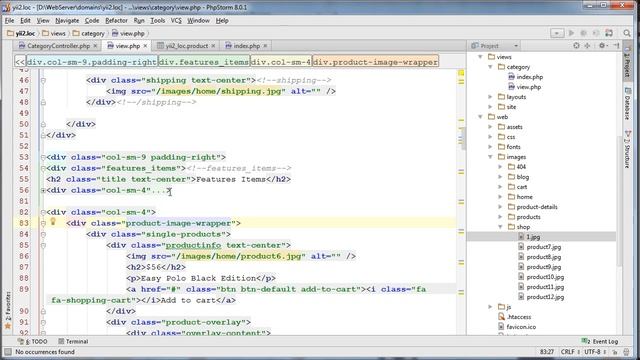Select the product-details folder

[x=532, y=207]
